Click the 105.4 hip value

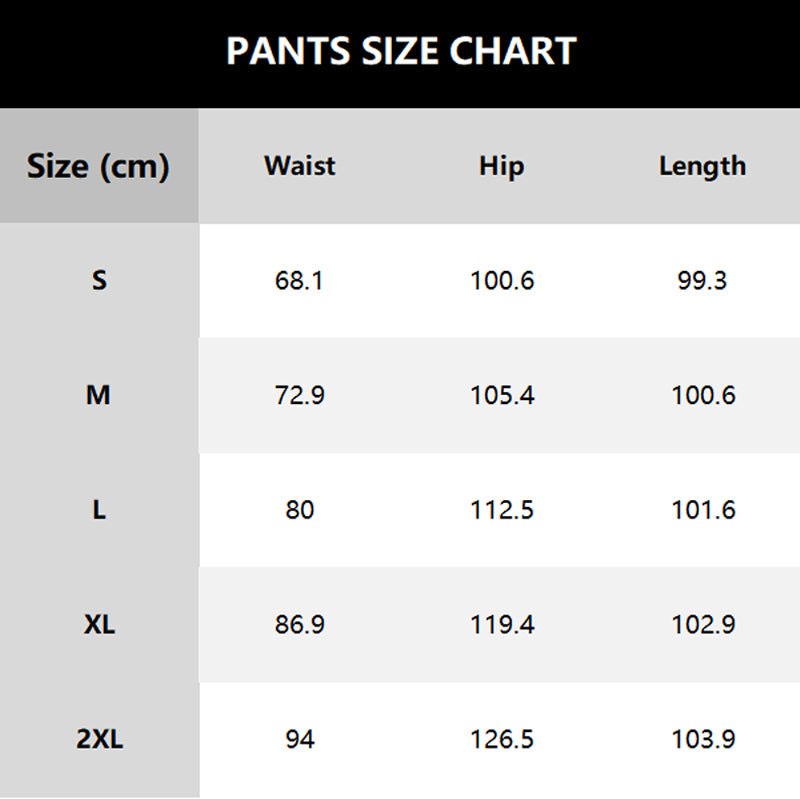502,396
